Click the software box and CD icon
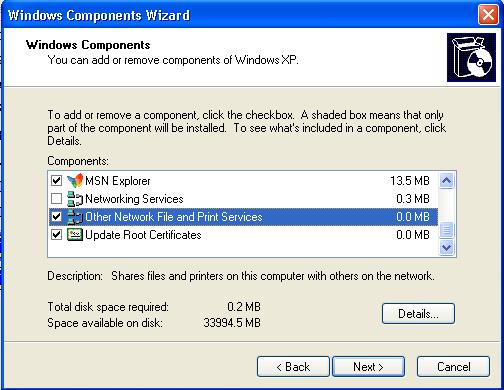504x390 pixels. point(471,57)
